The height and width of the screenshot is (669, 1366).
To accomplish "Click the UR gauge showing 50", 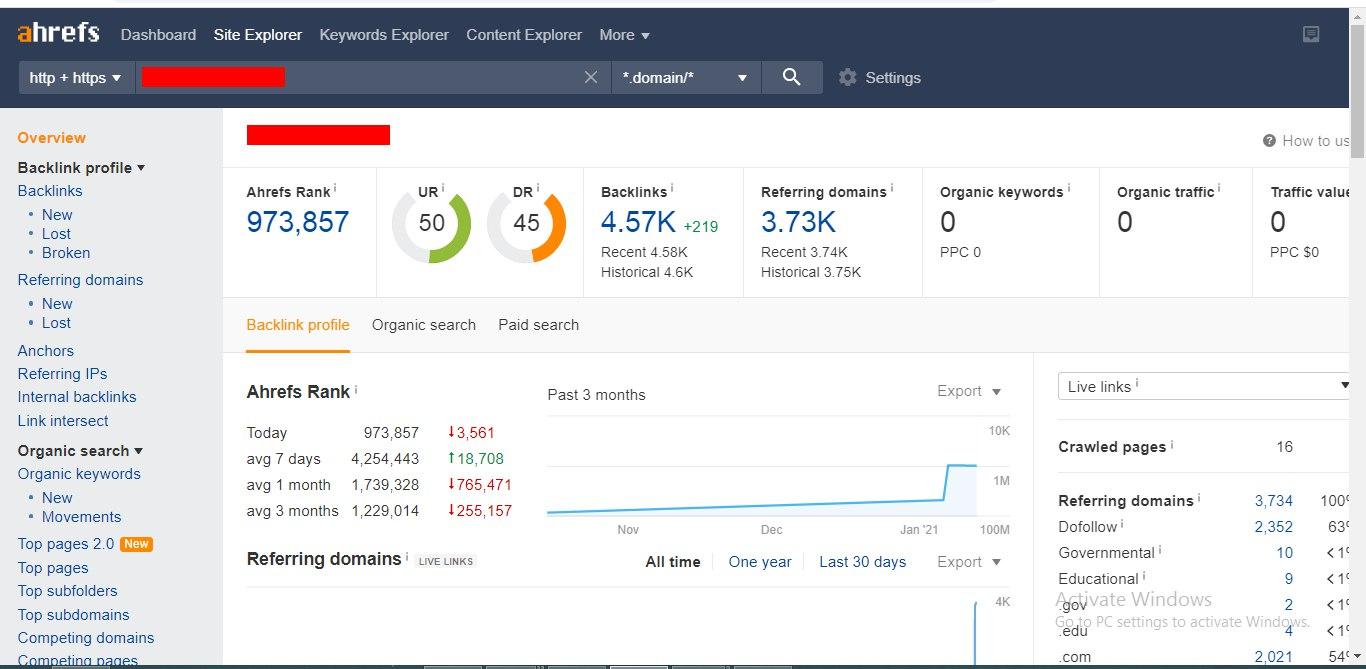I will pyautogui.click(x=431, y=224).
